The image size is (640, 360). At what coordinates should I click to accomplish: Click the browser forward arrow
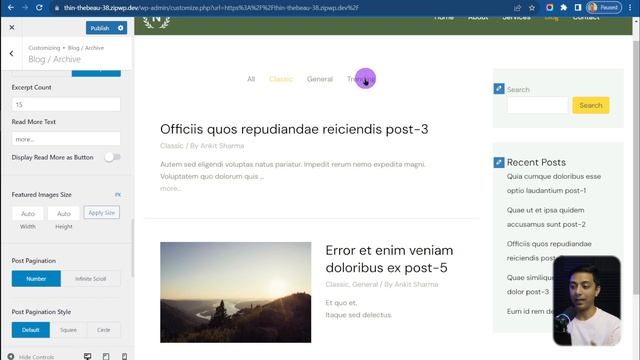[25, 7]
